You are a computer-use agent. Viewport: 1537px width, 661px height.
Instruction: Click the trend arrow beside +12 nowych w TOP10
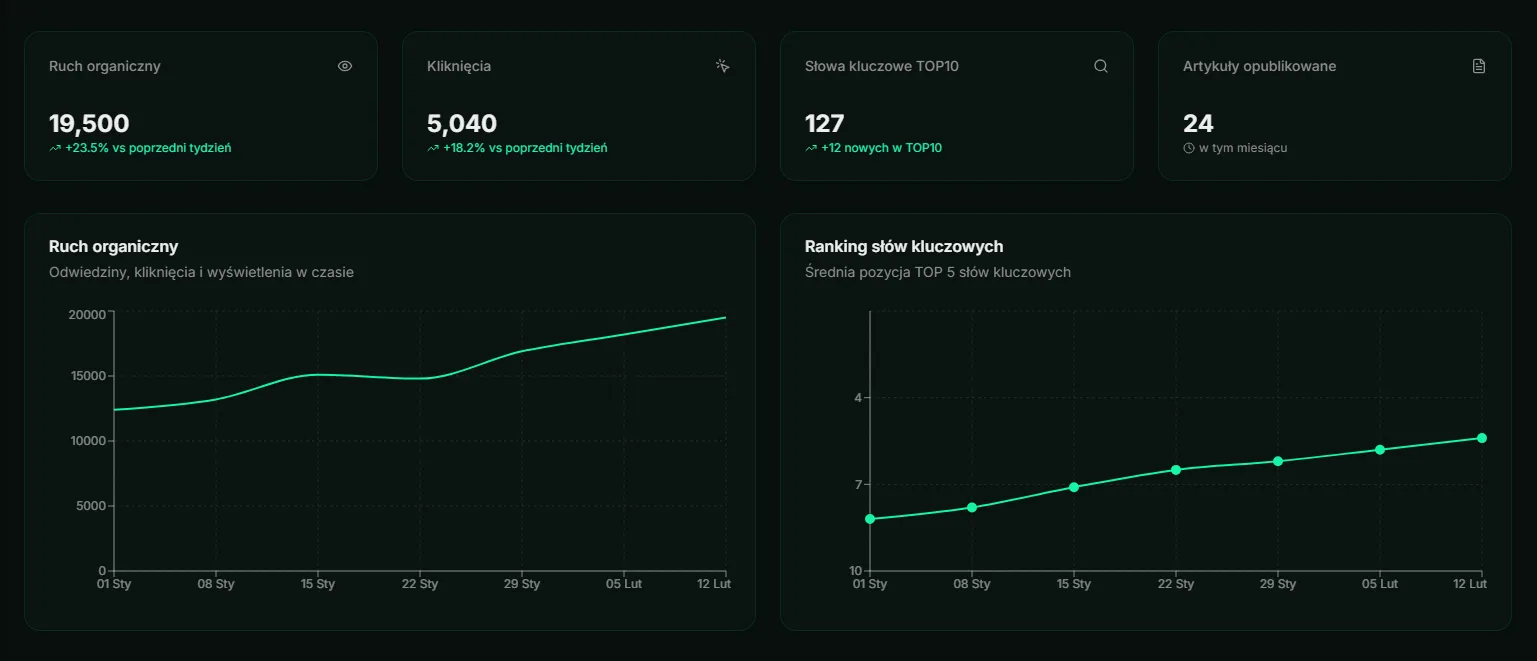coord(812,146)
